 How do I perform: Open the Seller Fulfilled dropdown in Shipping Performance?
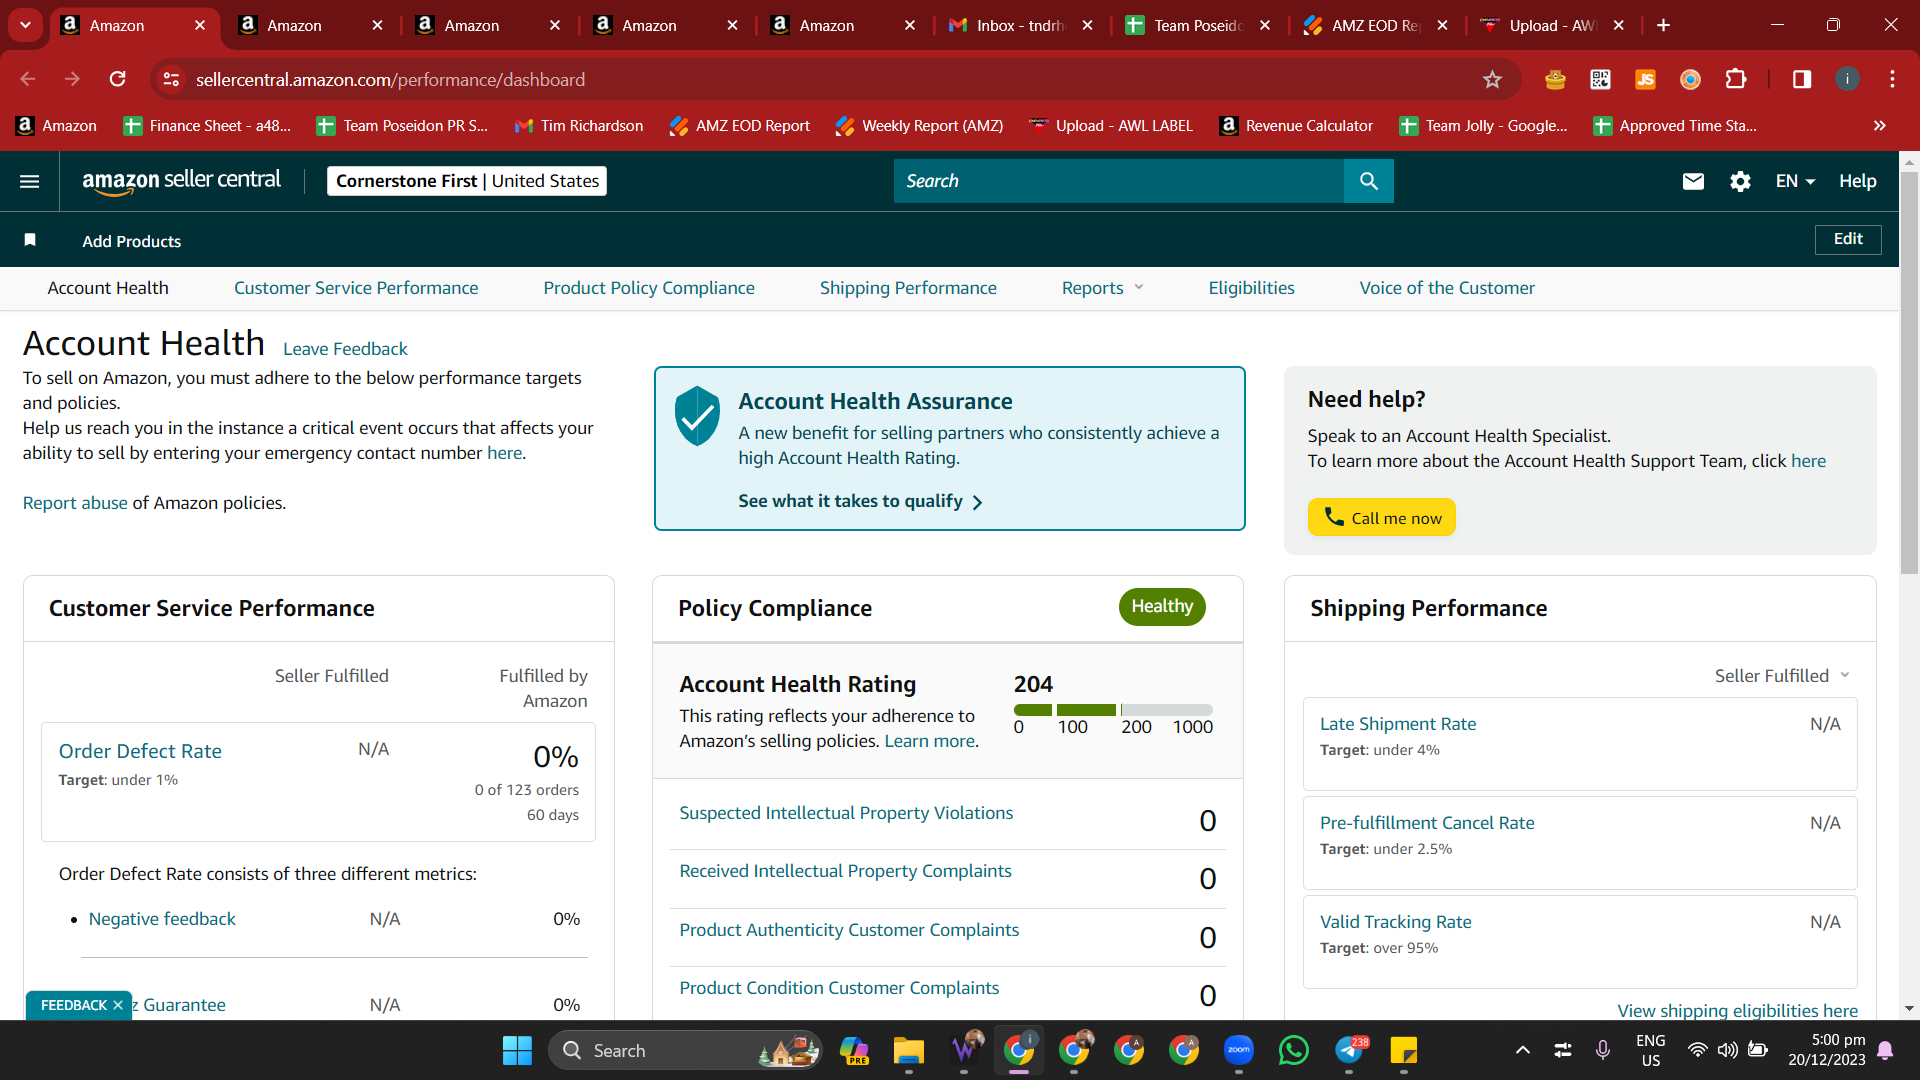point(1782,676)
